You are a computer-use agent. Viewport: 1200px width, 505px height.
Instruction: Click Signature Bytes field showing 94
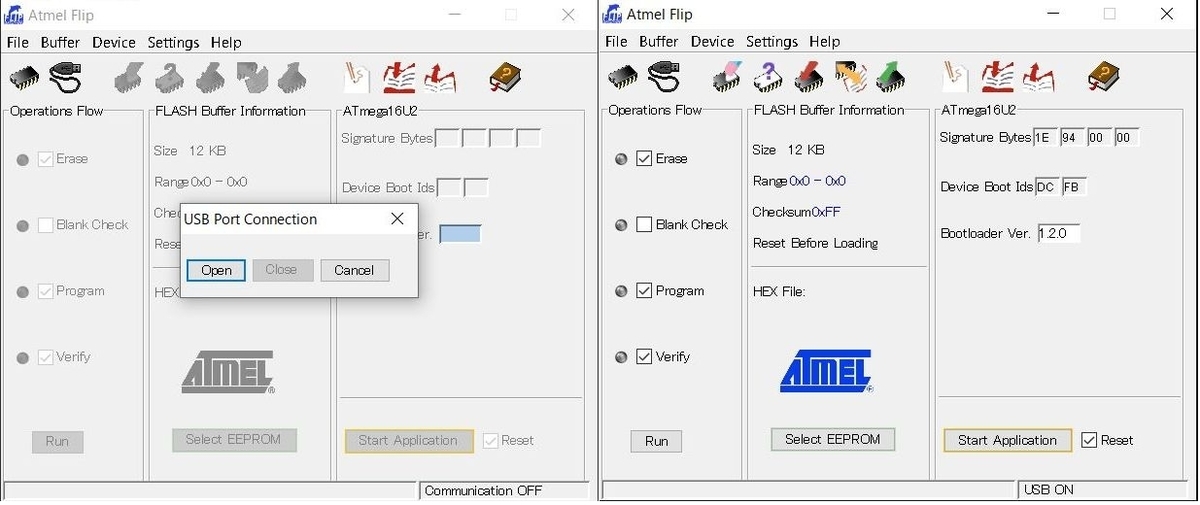[1072, 138]
